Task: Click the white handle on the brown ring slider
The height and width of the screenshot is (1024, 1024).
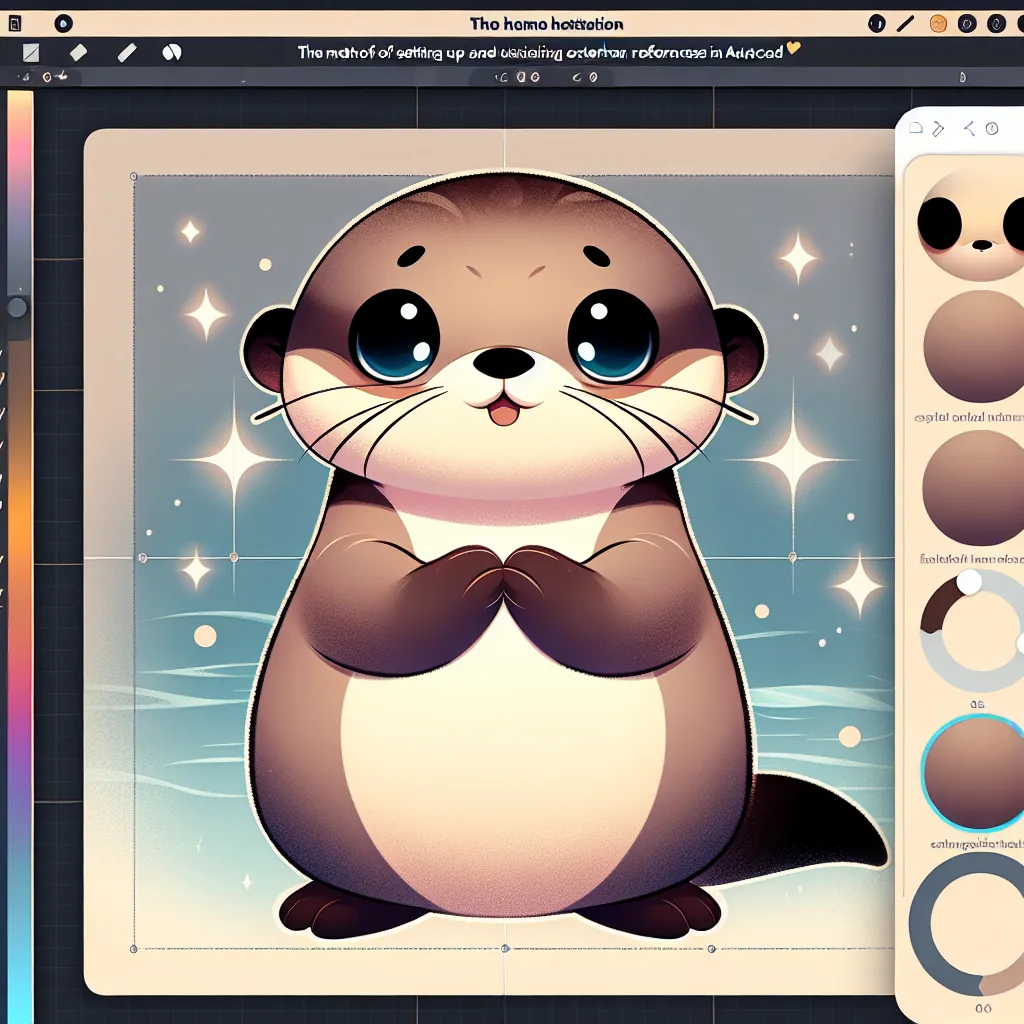Action: pos(969,581)
